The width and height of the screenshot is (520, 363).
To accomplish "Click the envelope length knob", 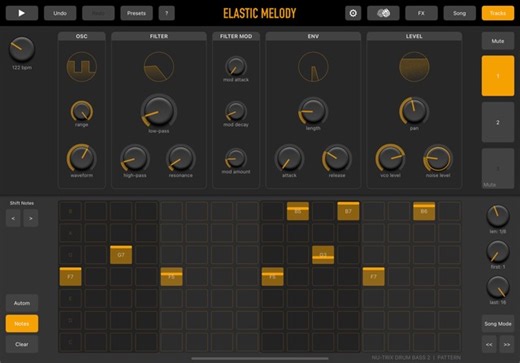I will [313, 111].
